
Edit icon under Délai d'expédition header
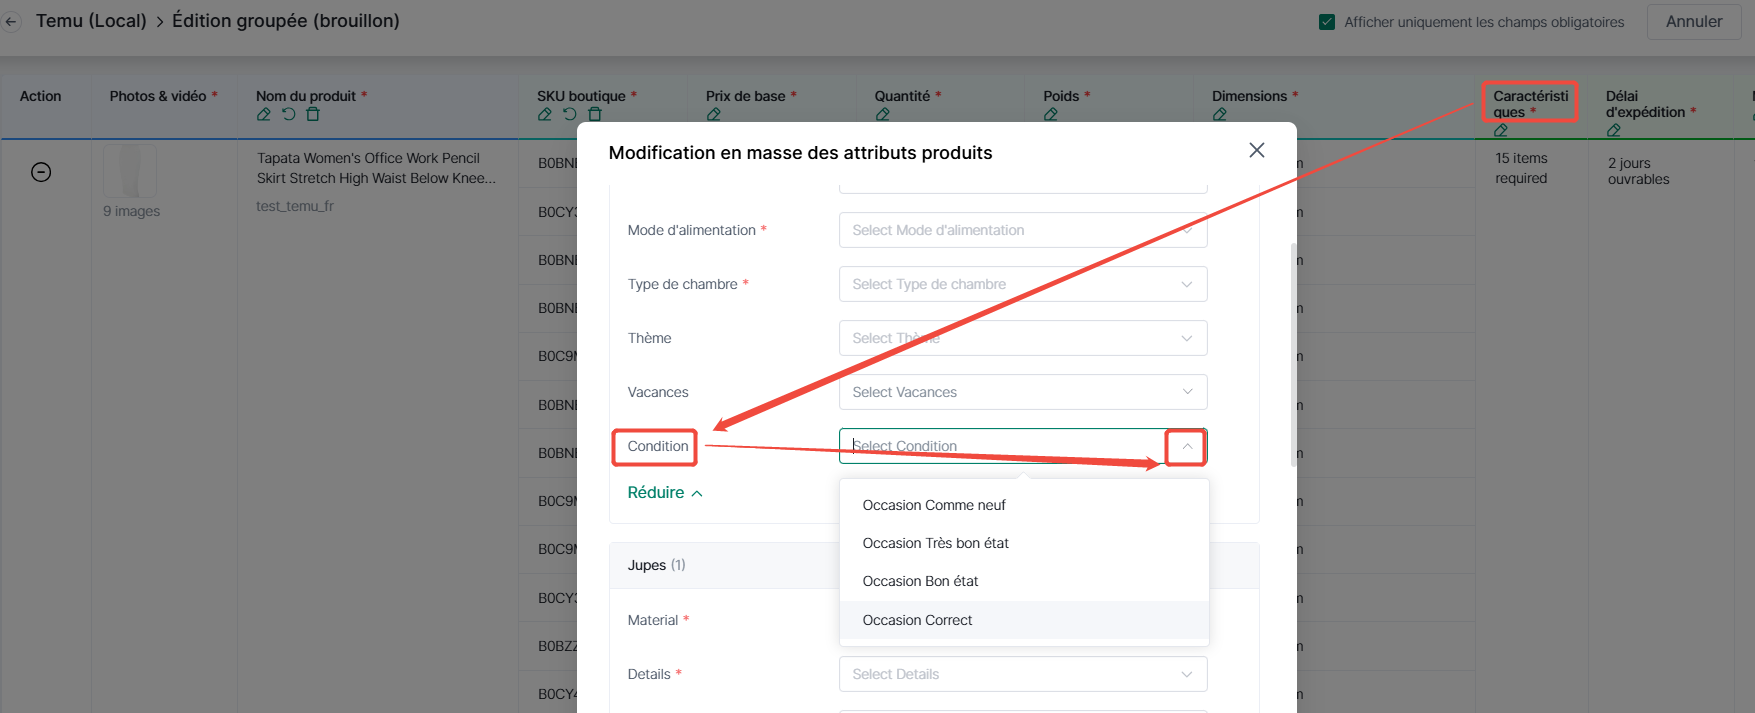point(1614,130)
